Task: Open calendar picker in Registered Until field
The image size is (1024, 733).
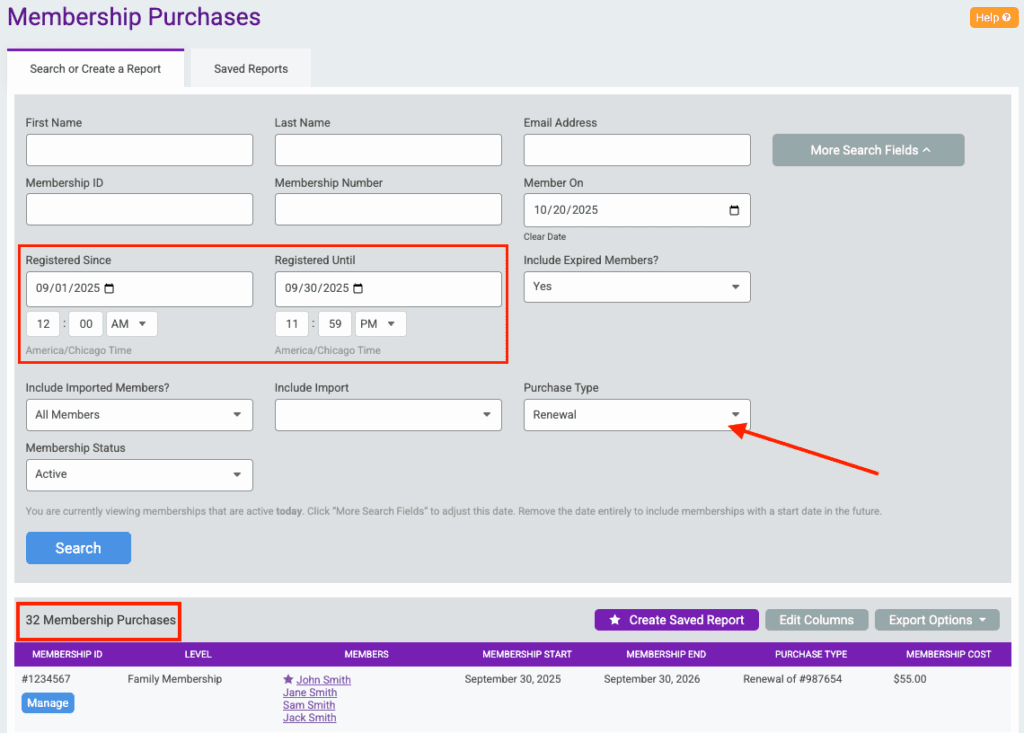Action: tap(359, 289)
